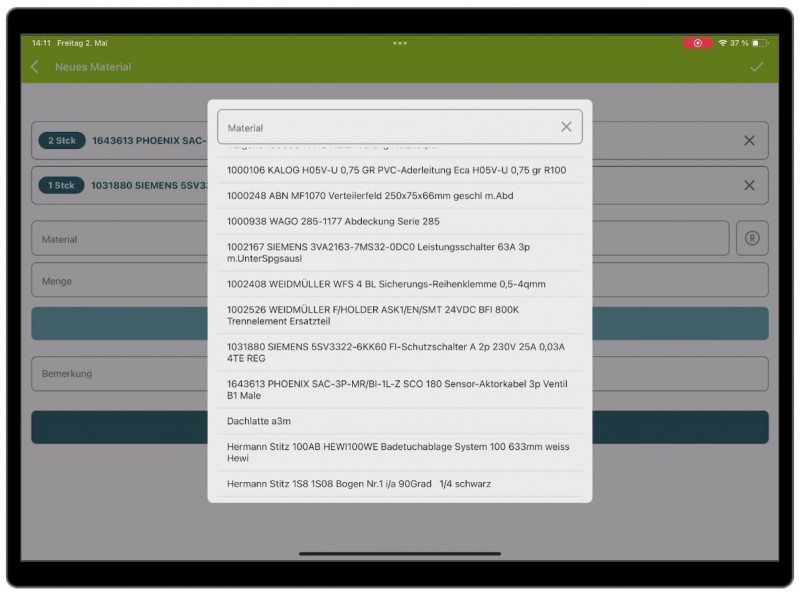
Task: Focus the Material search input in popup
Action: pos(385,128)
